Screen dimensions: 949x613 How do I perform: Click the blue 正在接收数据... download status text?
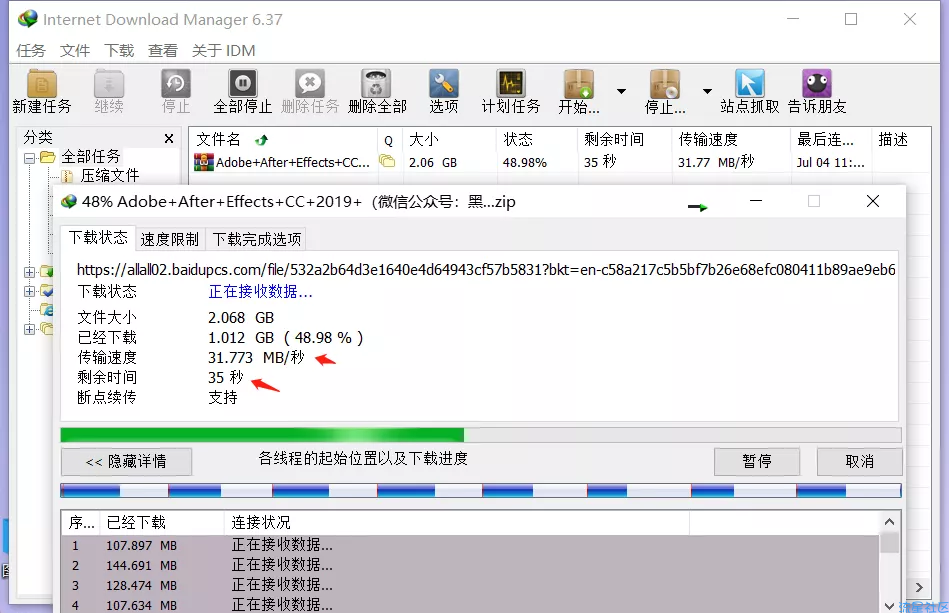click(x=260, y=292)
